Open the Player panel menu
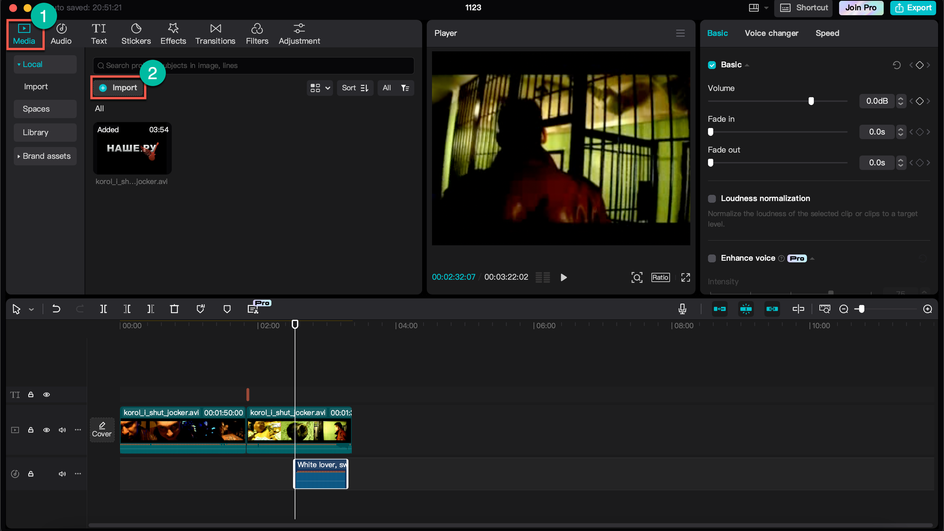The height and width of the screenshot is (531, 944). pos(680,33)
